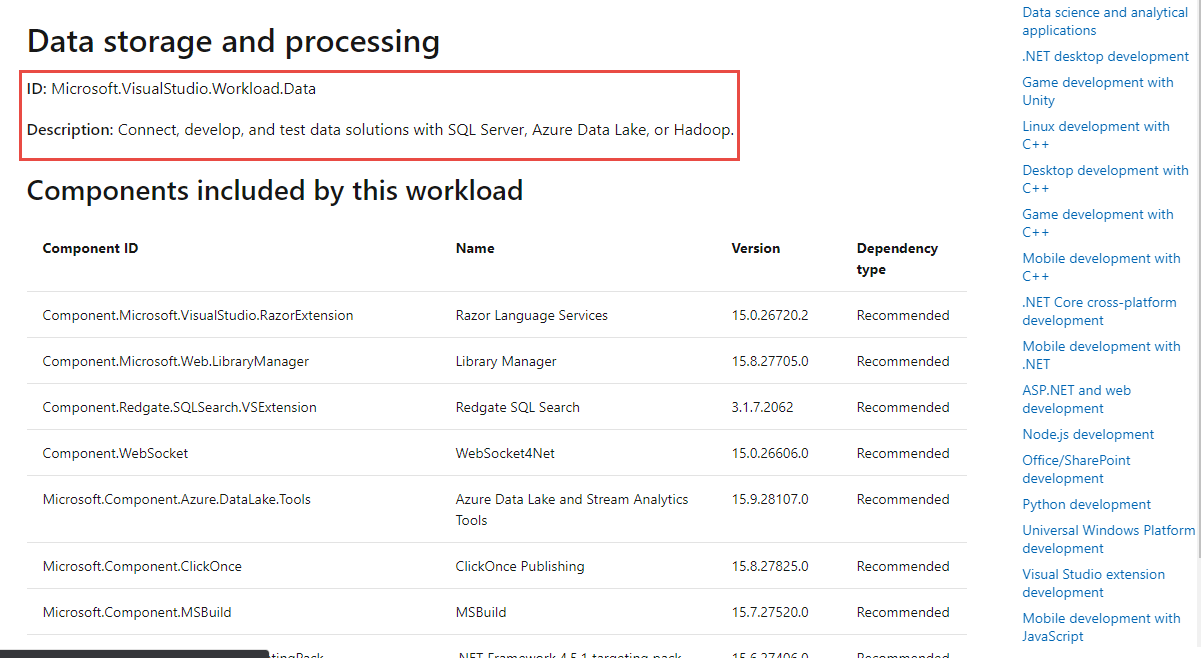1201x658 pixels.
Task: Open Universal Windows Platform development link
Action: [x=1108, y=539]
